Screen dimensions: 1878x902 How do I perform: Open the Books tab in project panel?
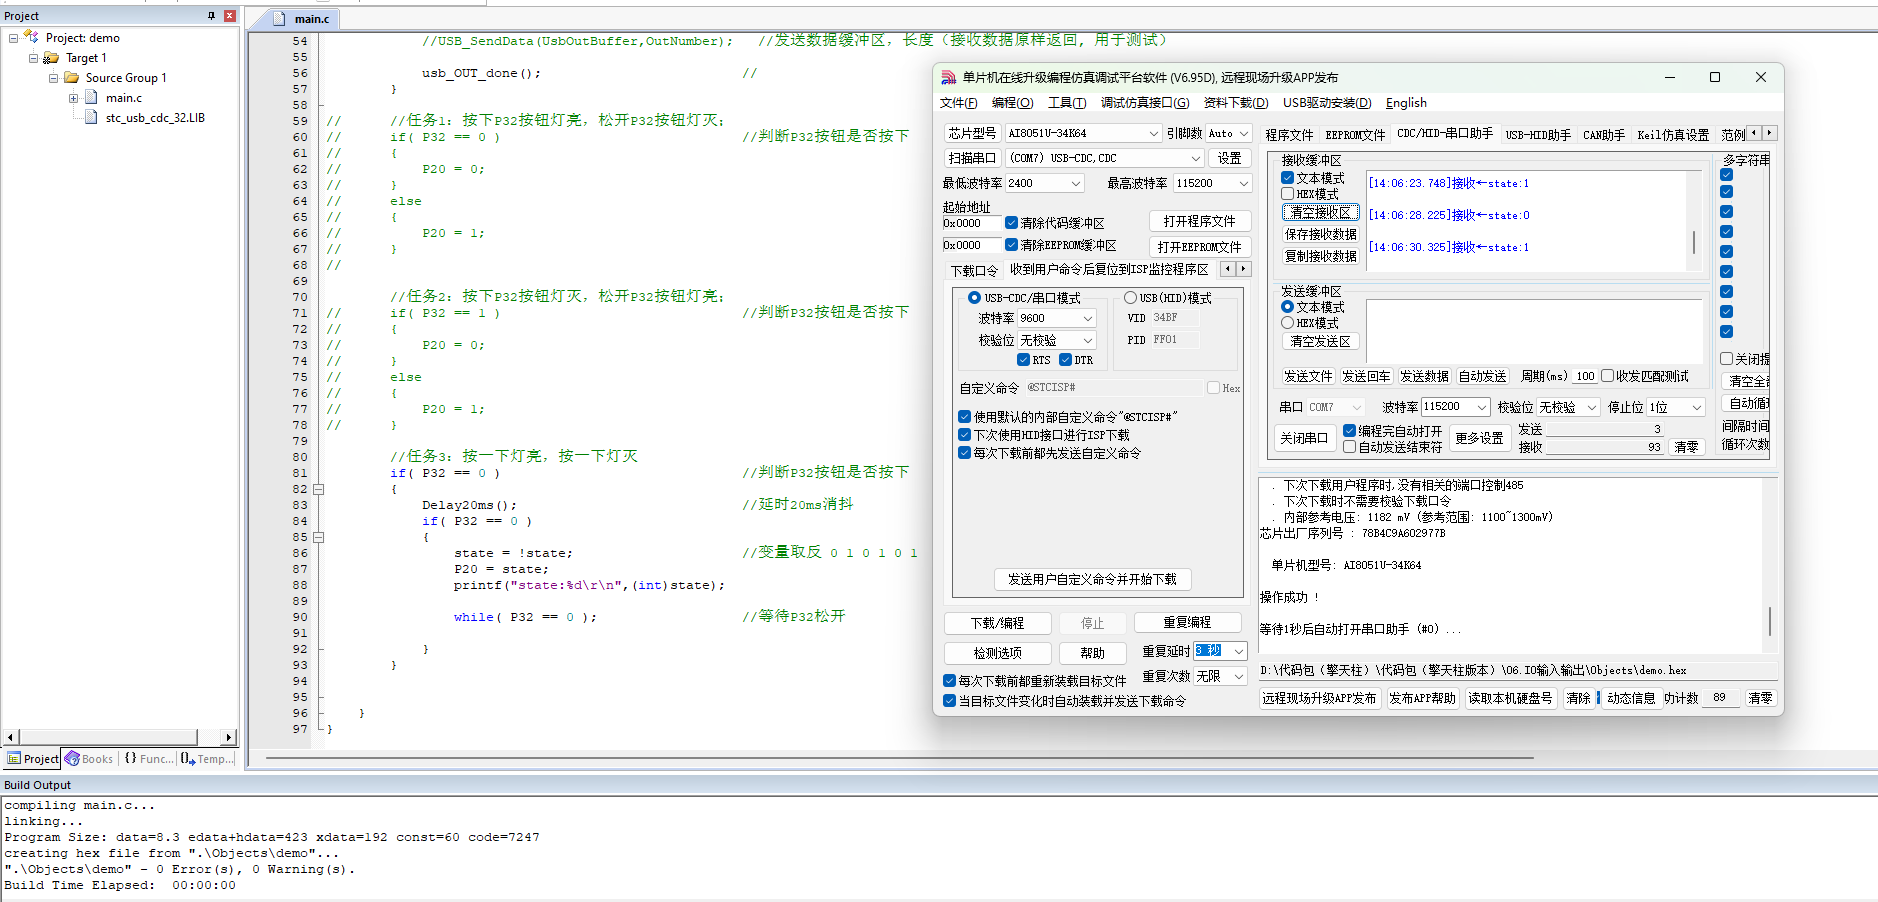89,759
